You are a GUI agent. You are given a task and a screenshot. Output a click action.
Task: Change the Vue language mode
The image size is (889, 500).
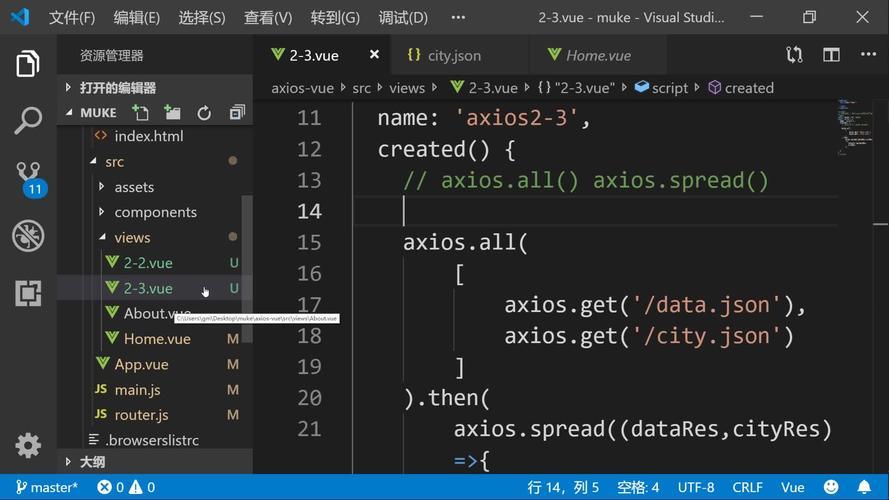tap(792, 487)
